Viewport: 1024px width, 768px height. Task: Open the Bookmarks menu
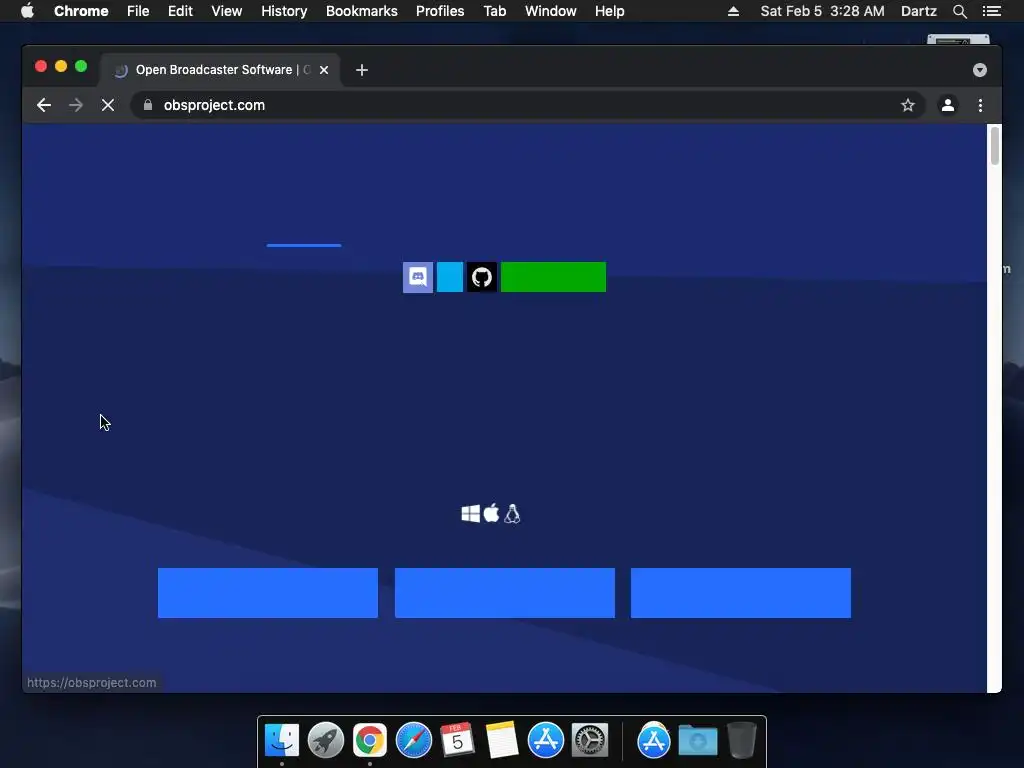362,11
